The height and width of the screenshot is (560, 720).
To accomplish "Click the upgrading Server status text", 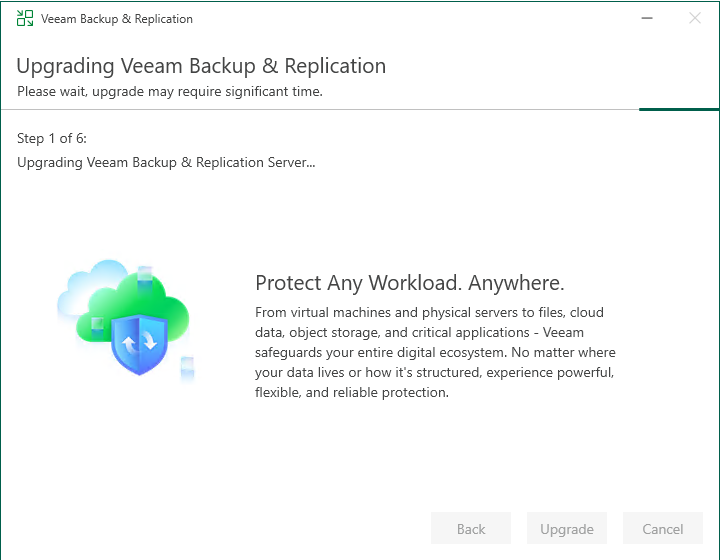I will tap(166, 162).
